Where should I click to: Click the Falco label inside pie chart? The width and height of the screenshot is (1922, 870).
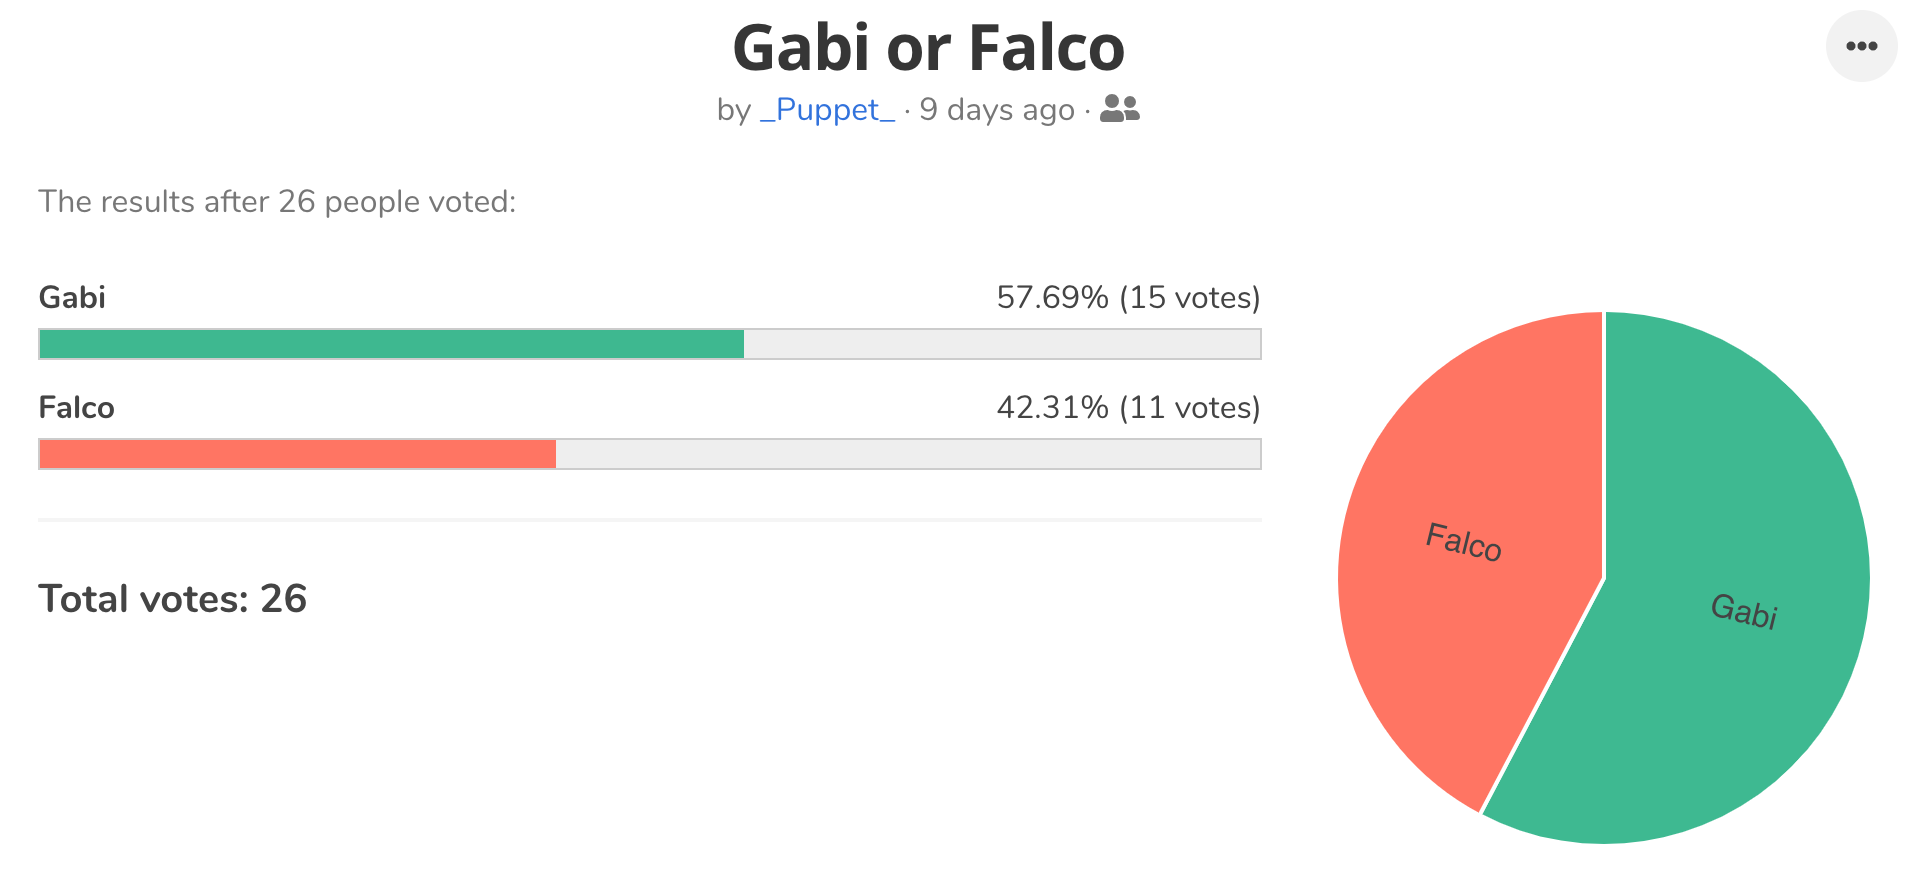[x=1464, y=542]
